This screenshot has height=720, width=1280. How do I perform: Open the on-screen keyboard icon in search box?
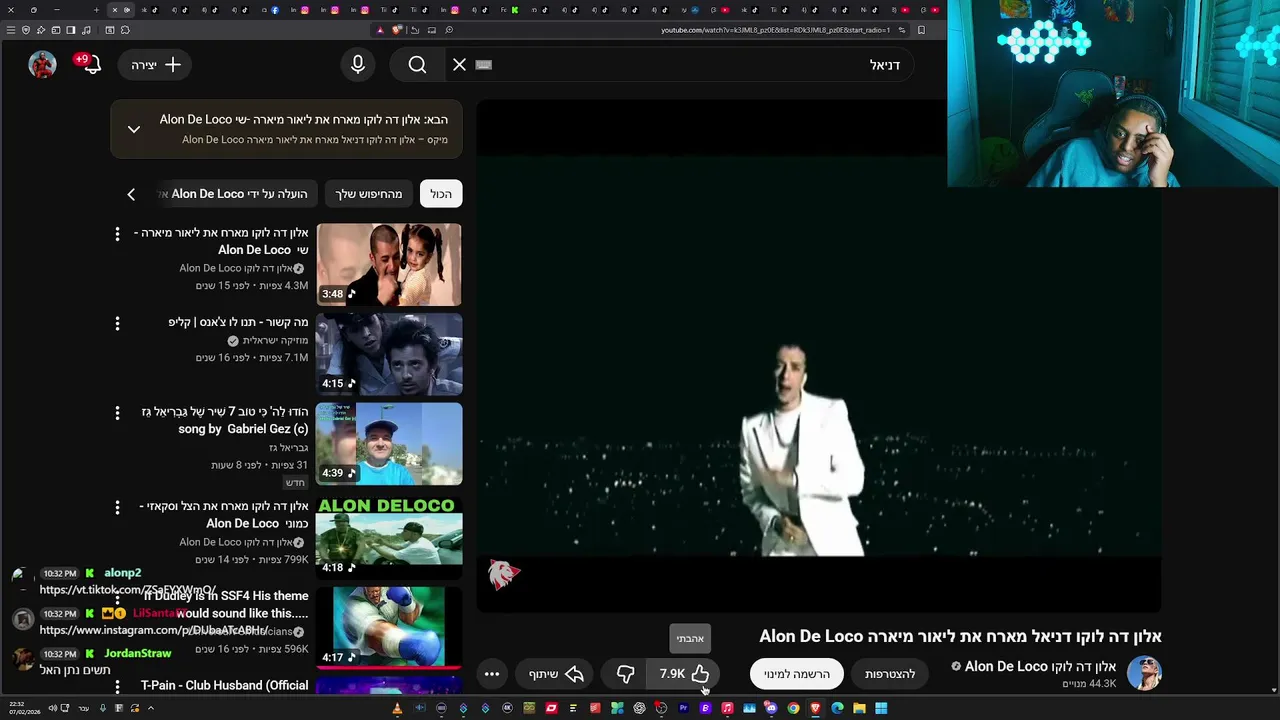click(x=484, y=65)
